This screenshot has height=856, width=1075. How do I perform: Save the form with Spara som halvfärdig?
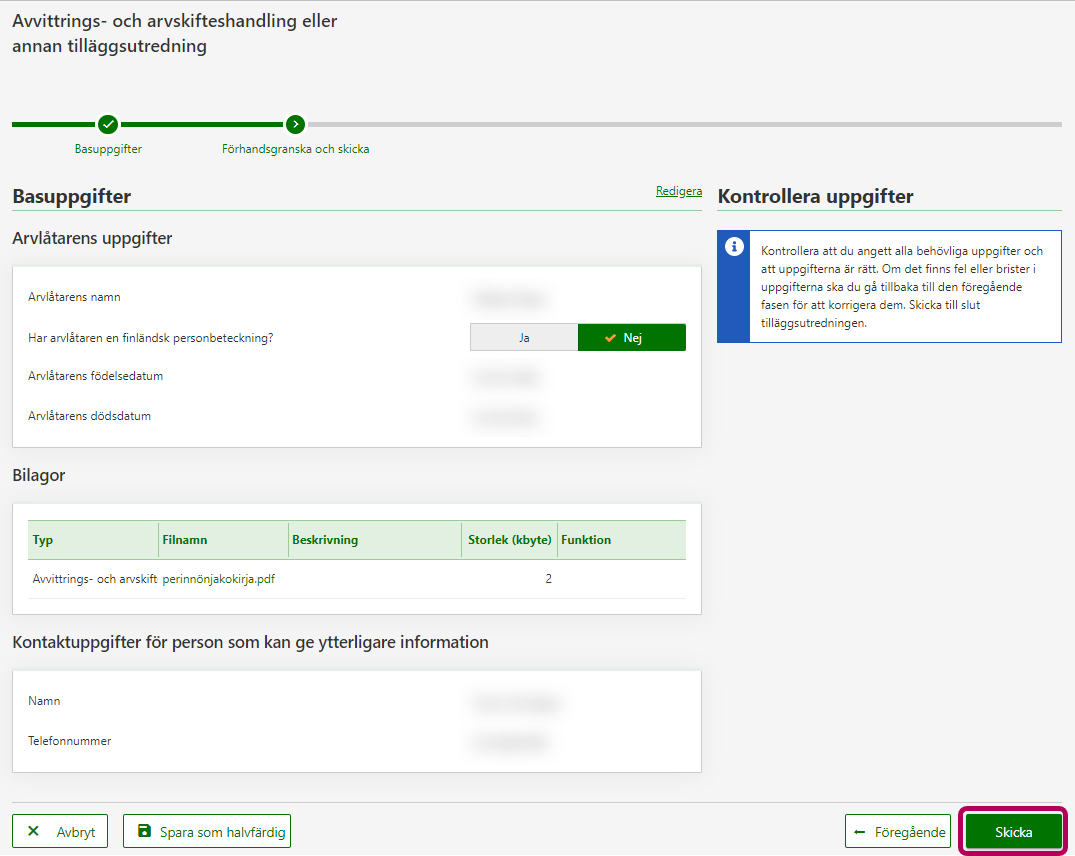click(x=207, y=831)
